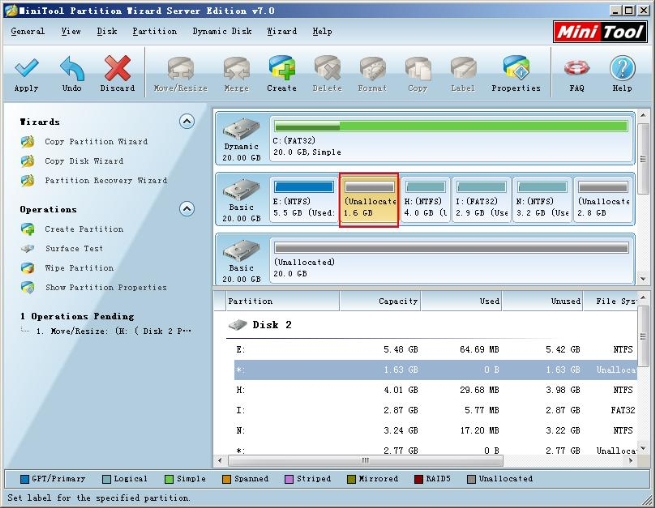
Task: Select the N: row with 3.24 GB
Action: (435, 430)
